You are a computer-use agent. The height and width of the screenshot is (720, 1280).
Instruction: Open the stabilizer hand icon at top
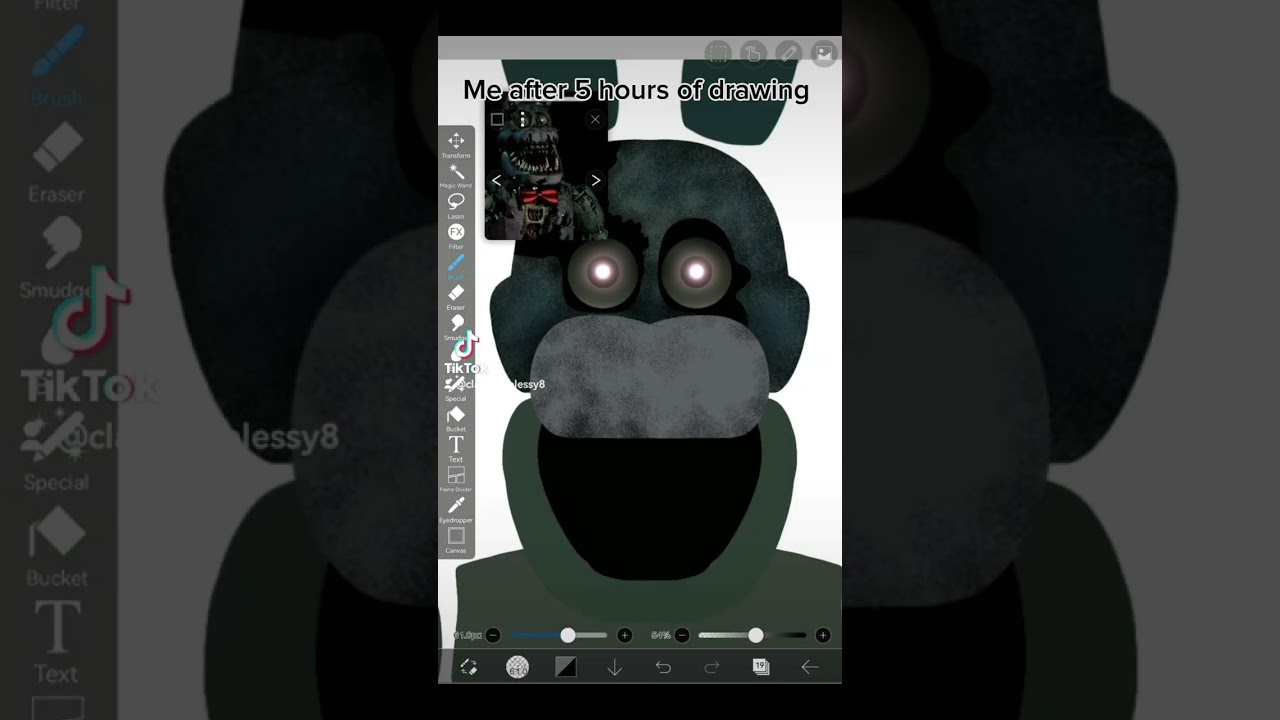click(753, 53)
